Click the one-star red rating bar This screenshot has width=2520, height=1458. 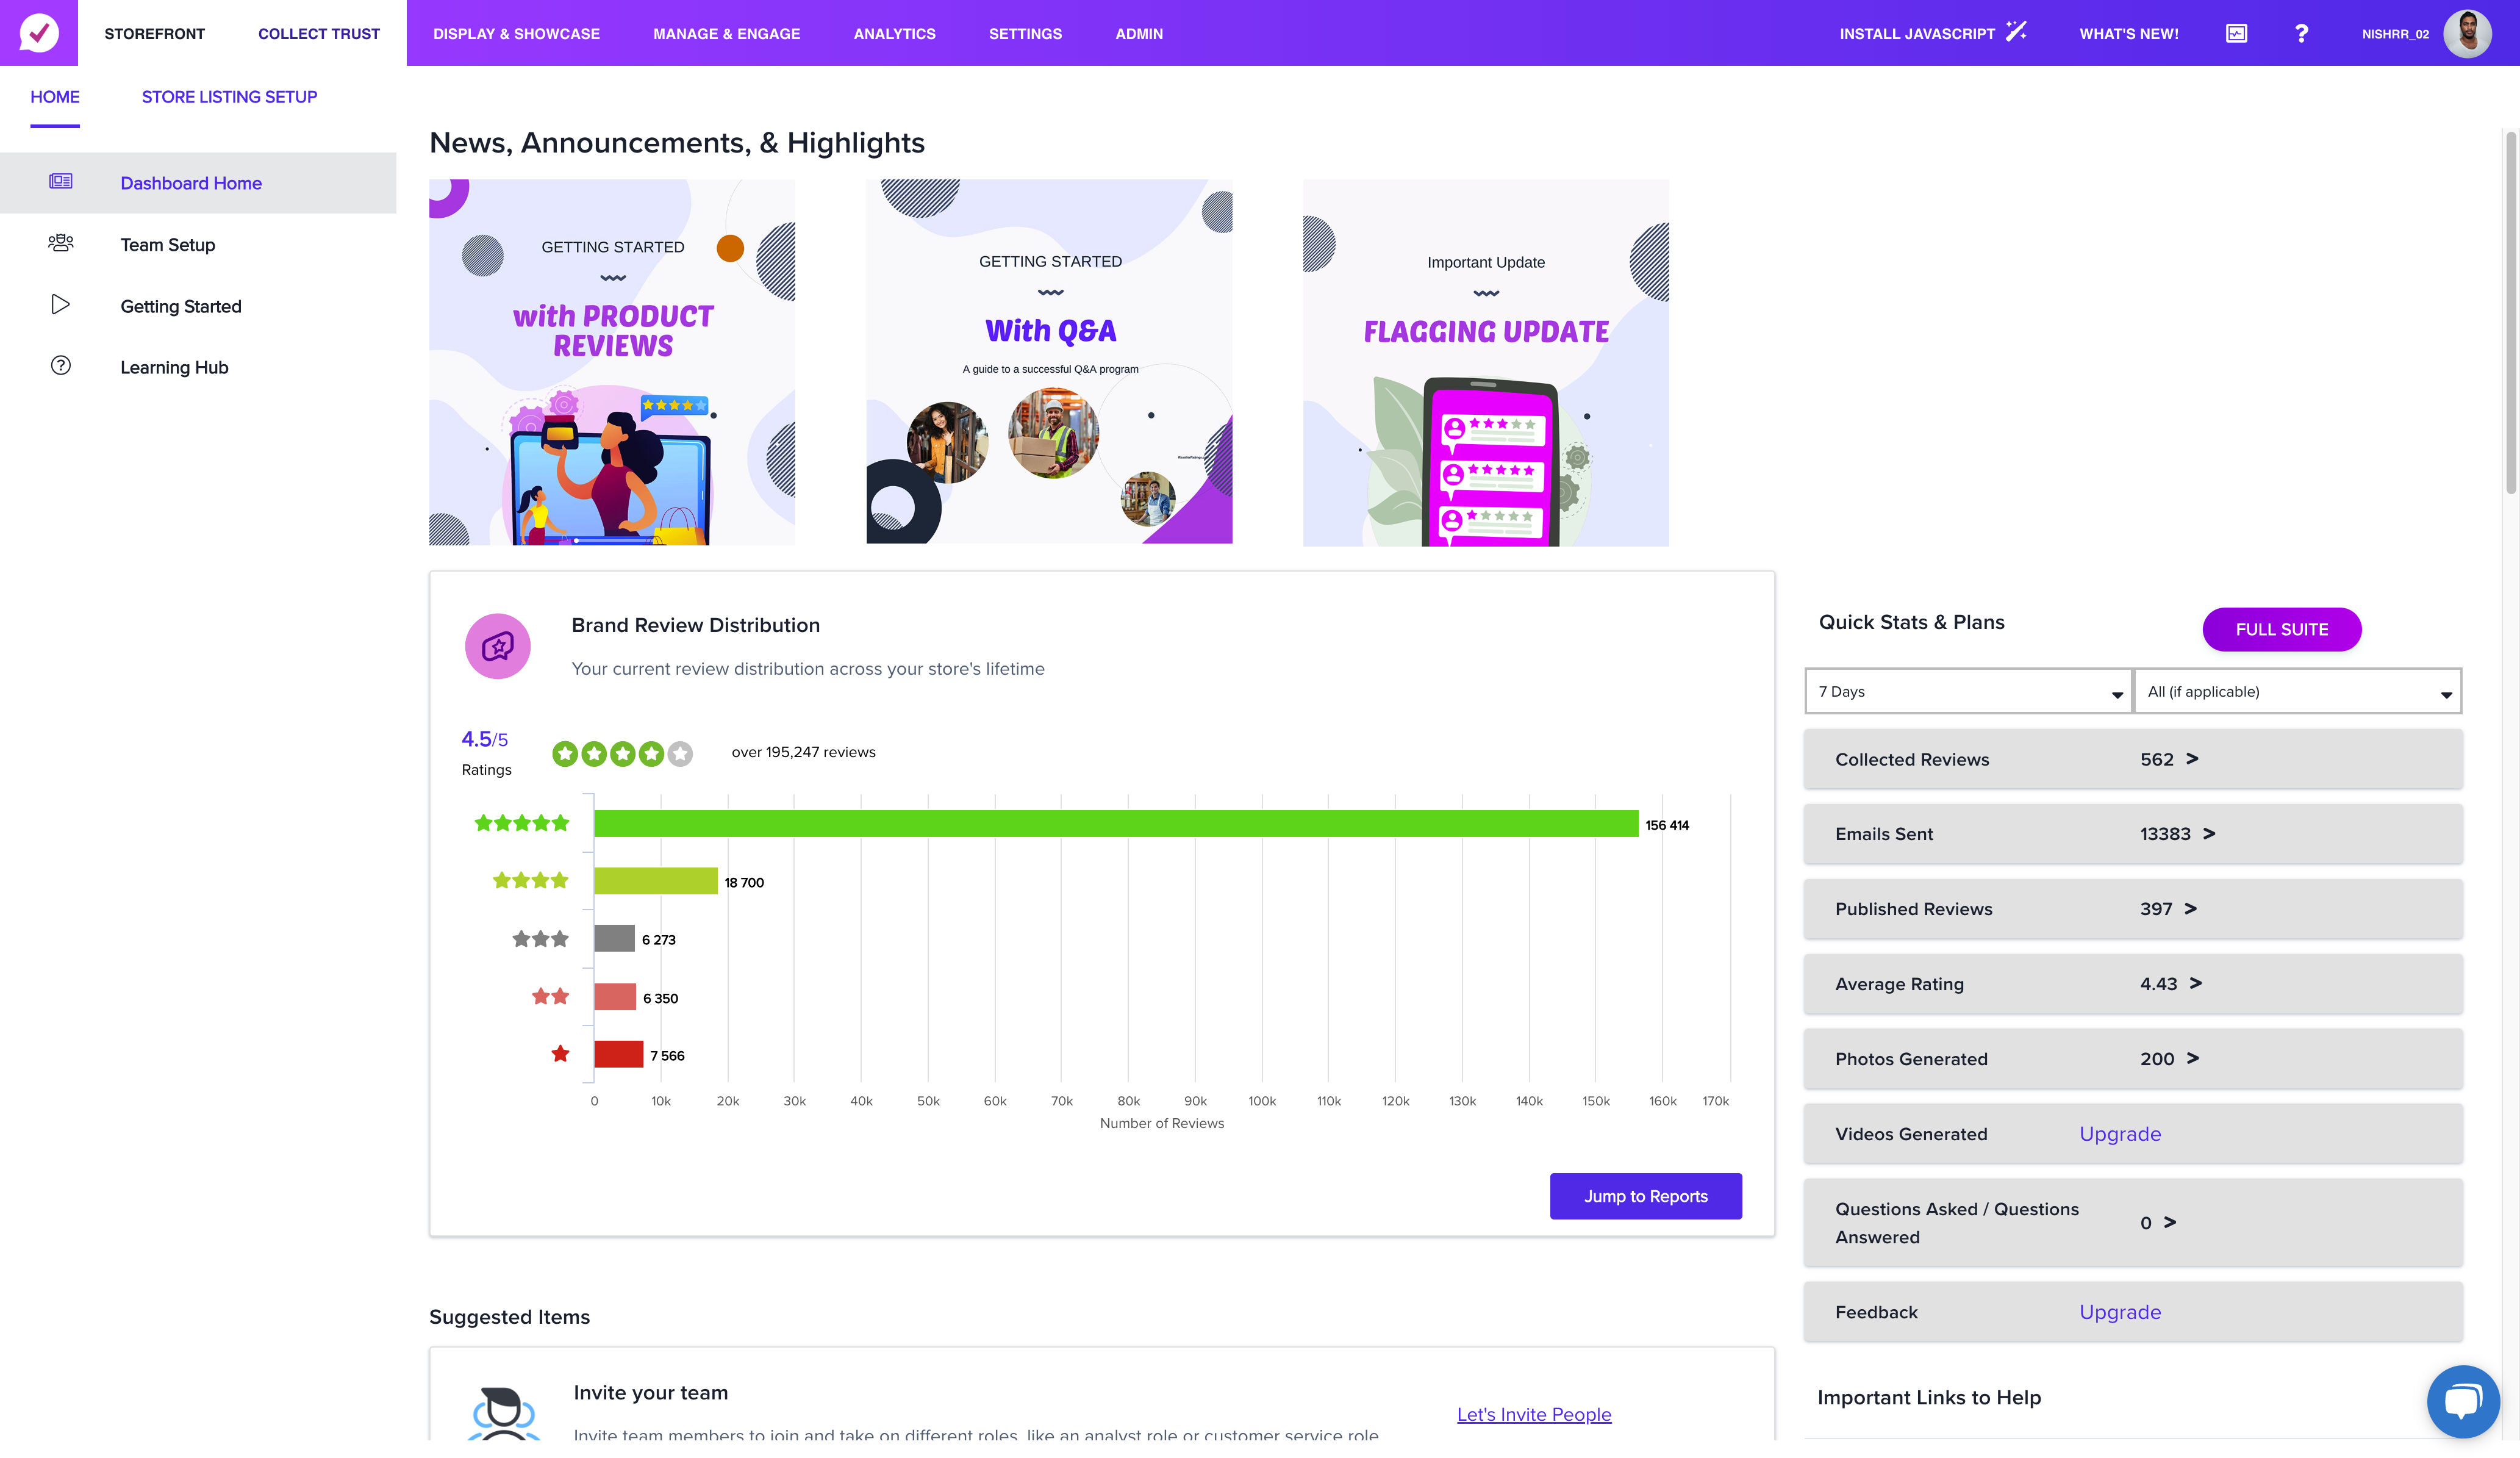tap(618, 1054)
